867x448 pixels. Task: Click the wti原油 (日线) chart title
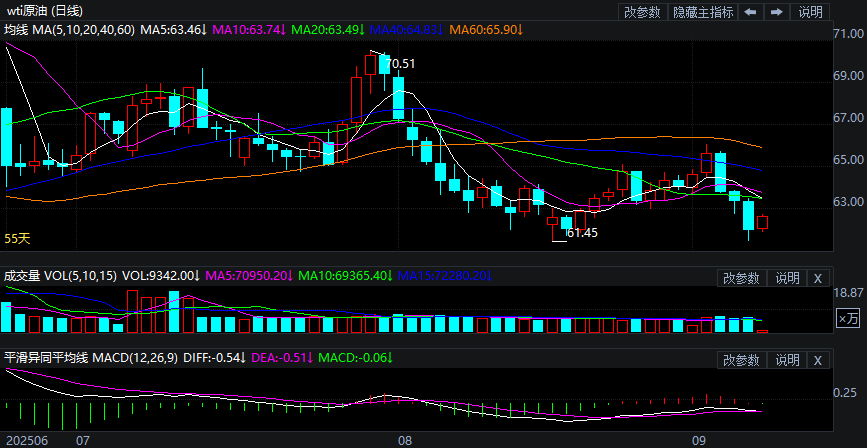(x=45, y=11)
